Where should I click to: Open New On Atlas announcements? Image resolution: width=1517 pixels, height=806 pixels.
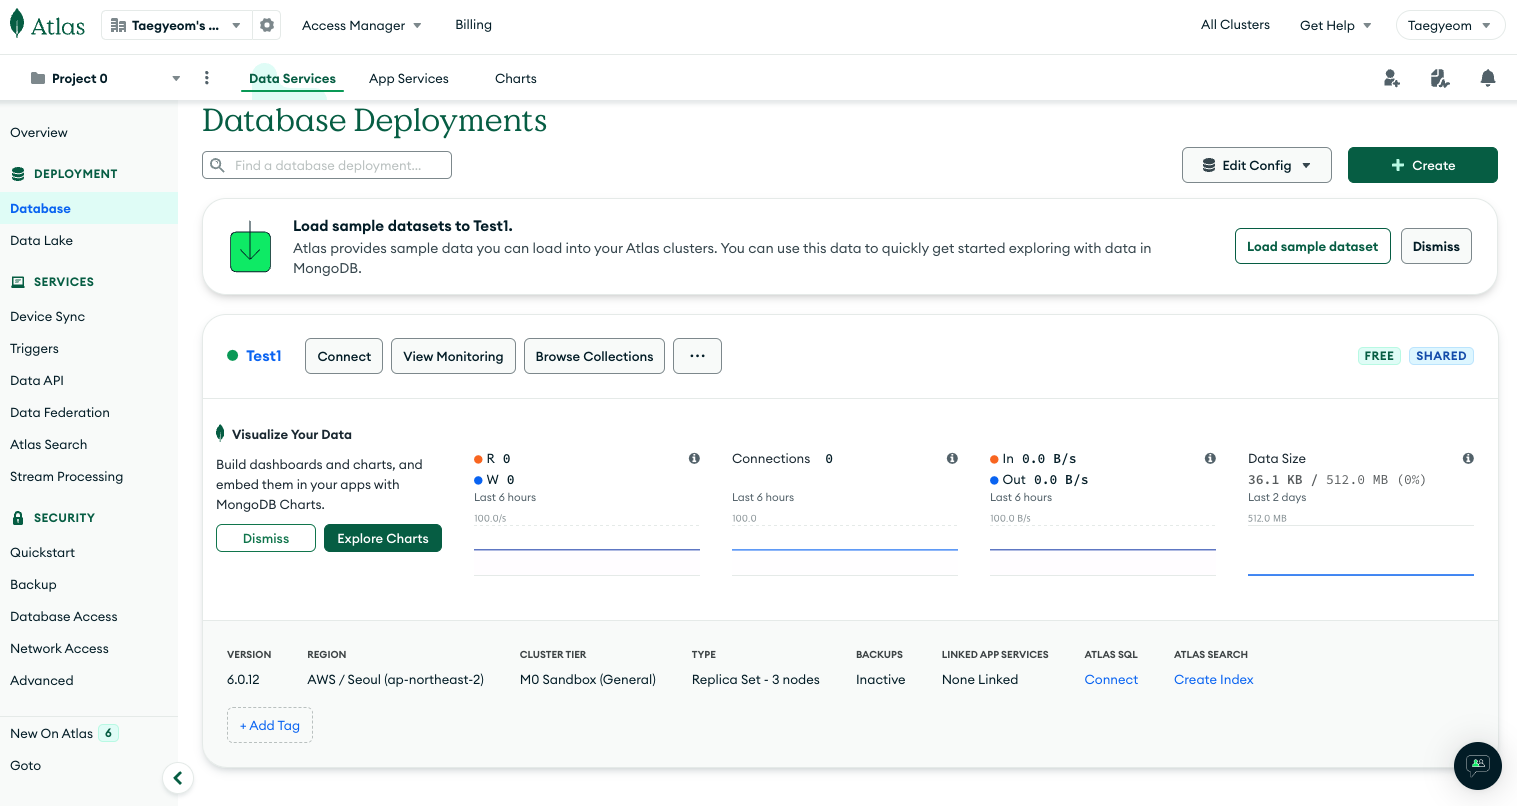tap(64, 733)
